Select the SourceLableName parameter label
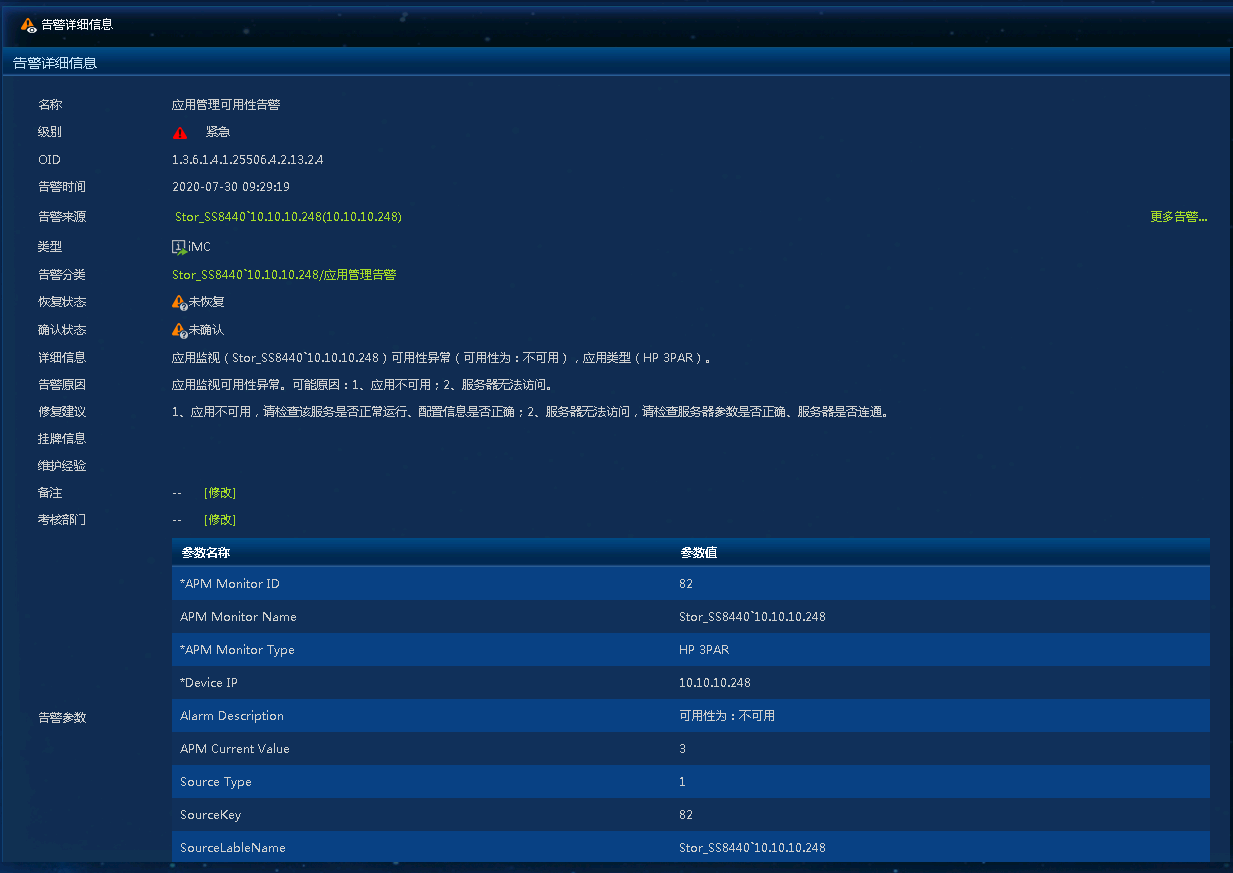This screenshot has height=873, width=1233. [x=233, y=848]
